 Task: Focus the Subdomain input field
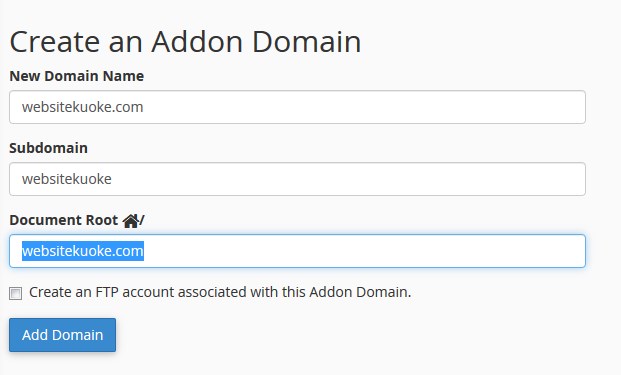point(297,179)
